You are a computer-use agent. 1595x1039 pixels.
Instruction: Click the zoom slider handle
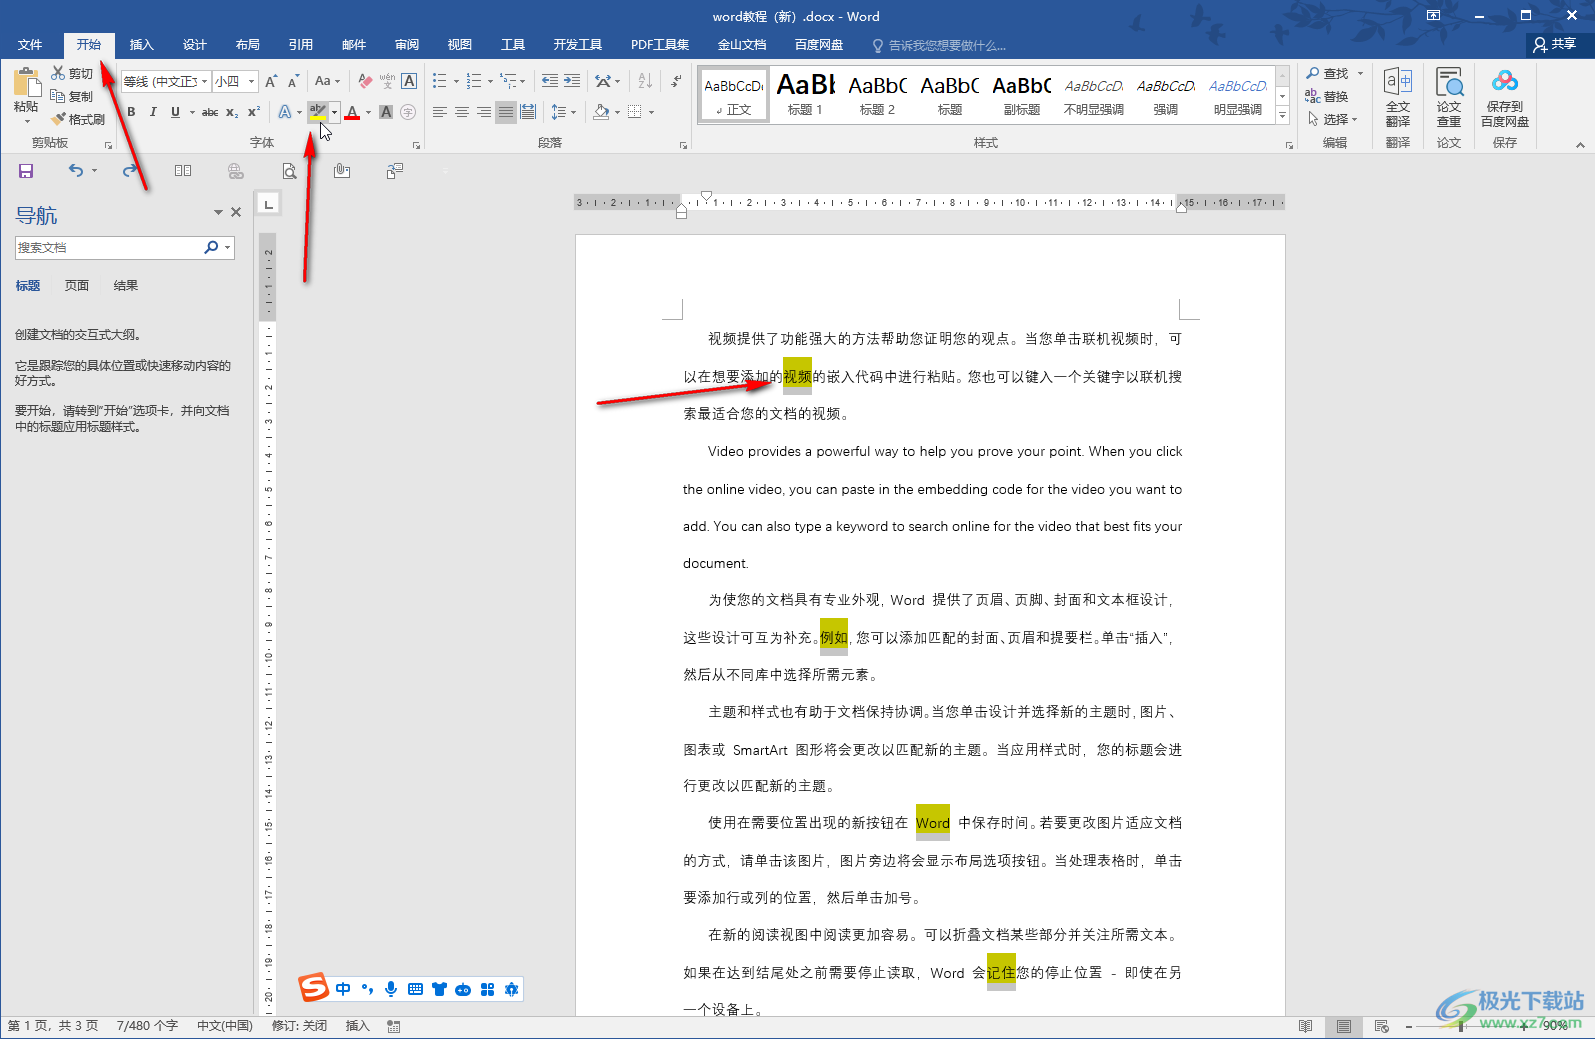1461,1026
